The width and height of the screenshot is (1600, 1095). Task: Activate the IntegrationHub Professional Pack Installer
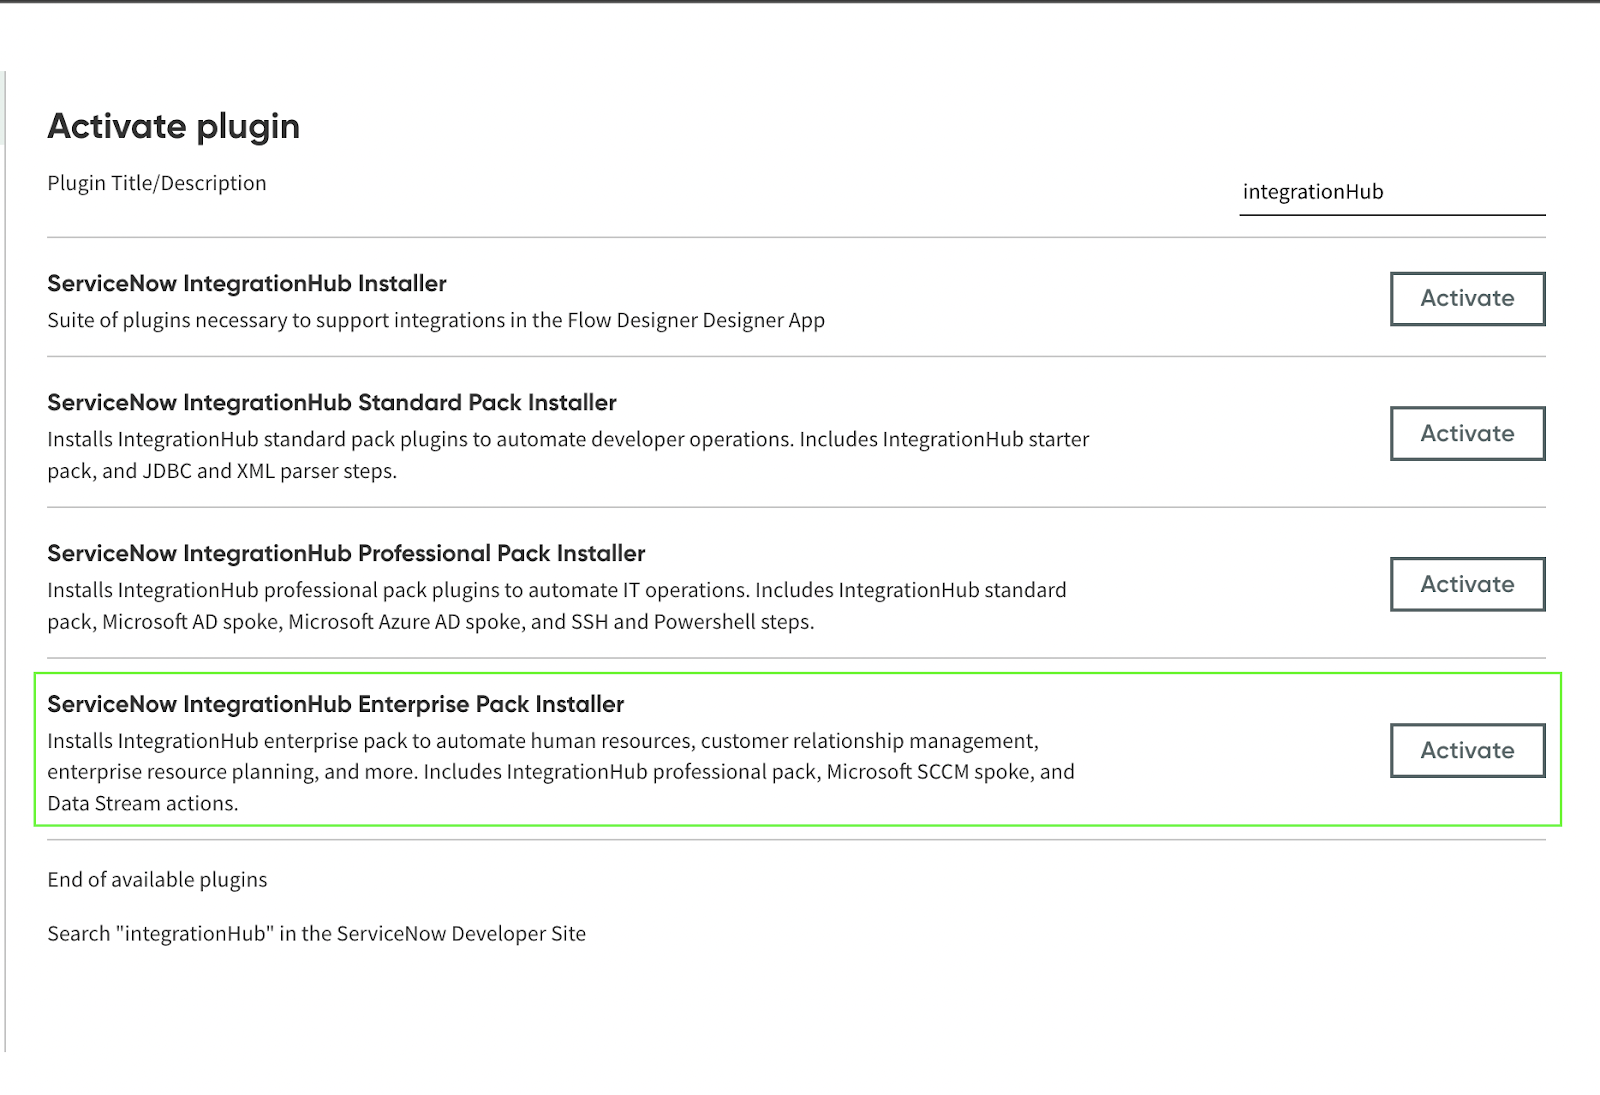pyautogui.click(x=1467, y=584)
